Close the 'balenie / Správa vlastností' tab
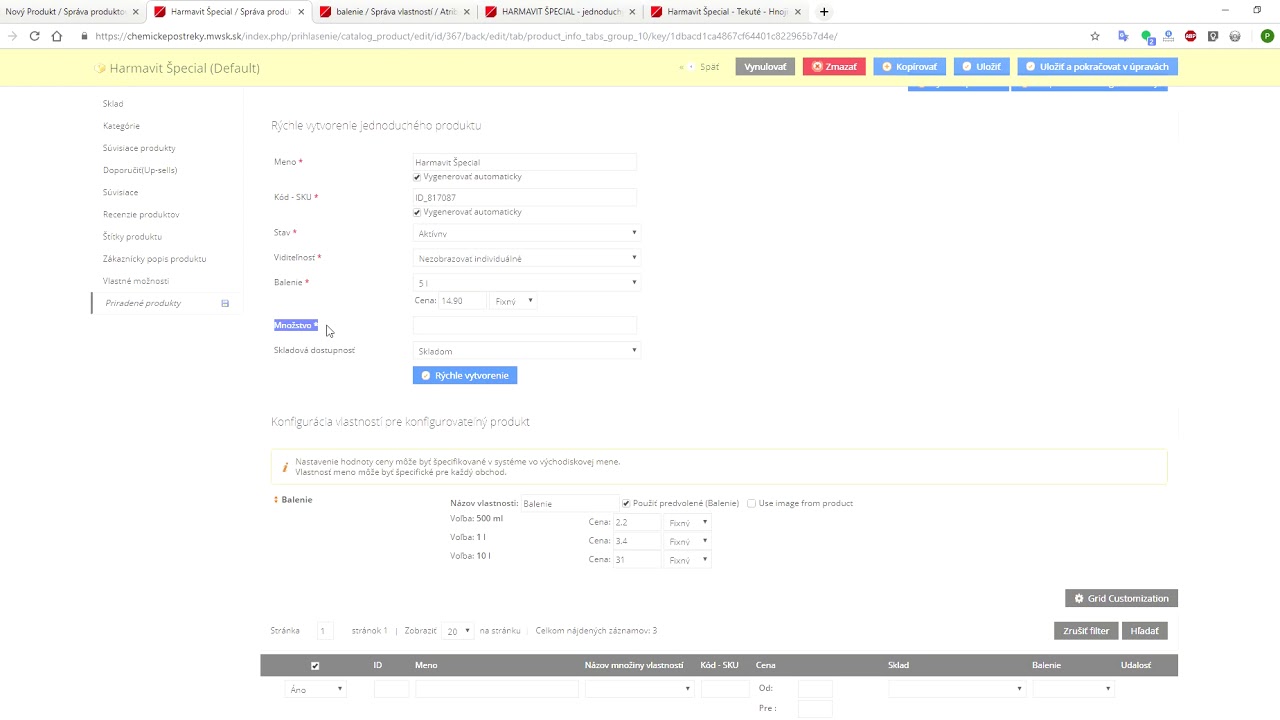The image size is (1280, 720). click(466, 12)
